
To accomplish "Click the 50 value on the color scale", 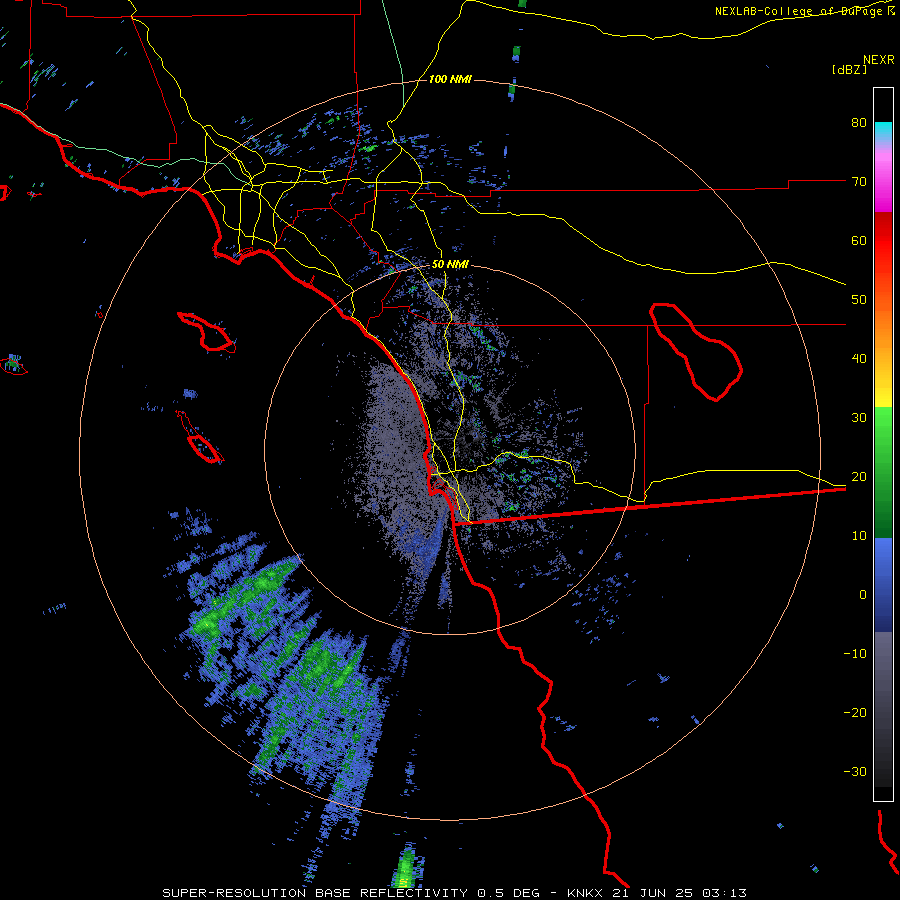I will [859, 300].
